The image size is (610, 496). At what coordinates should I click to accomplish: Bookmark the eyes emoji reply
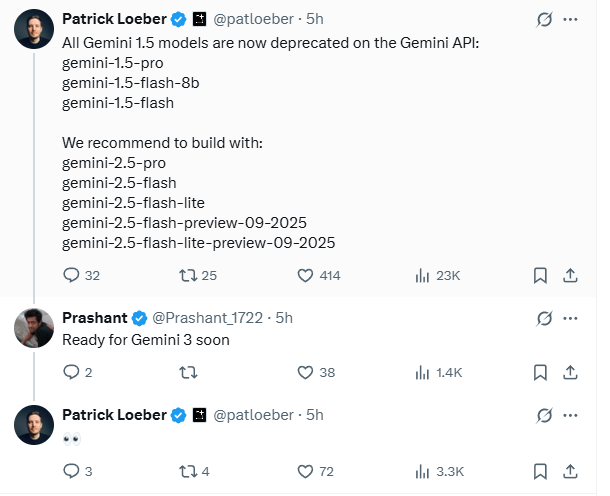click(x=540, y=471)
